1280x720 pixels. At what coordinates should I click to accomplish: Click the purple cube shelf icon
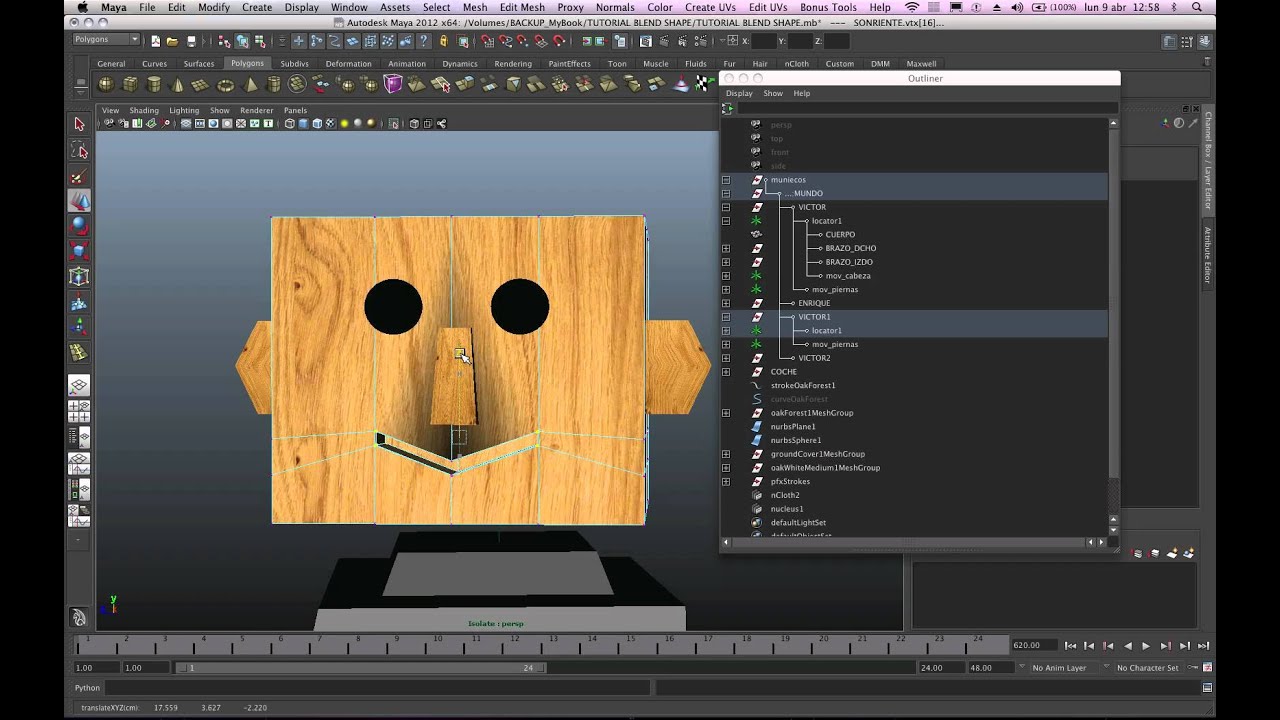click(x=393, y=85)
